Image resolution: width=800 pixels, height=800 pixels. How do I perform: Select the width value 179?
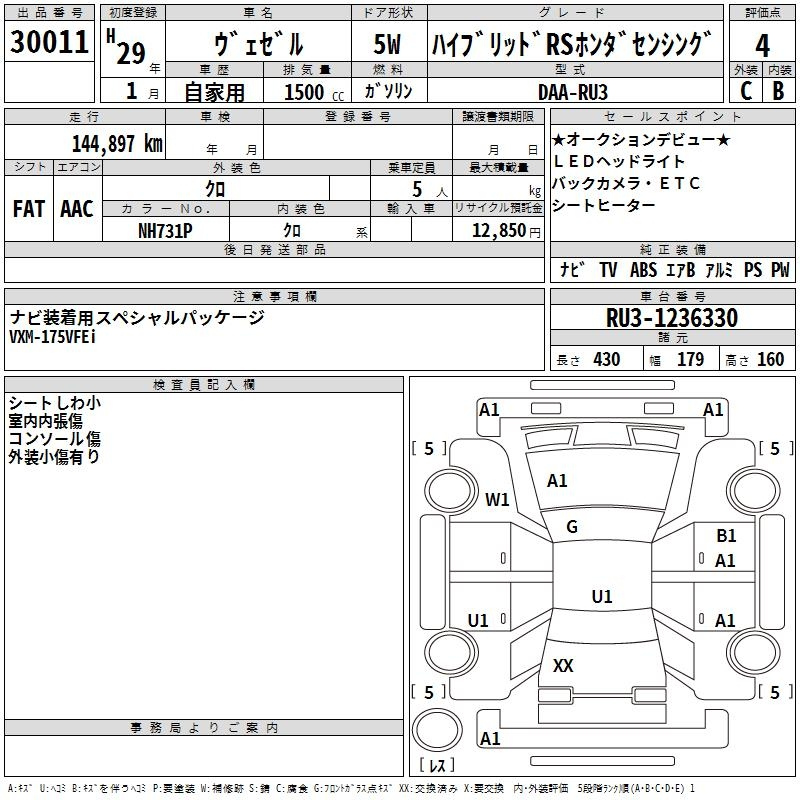[690, 360]
